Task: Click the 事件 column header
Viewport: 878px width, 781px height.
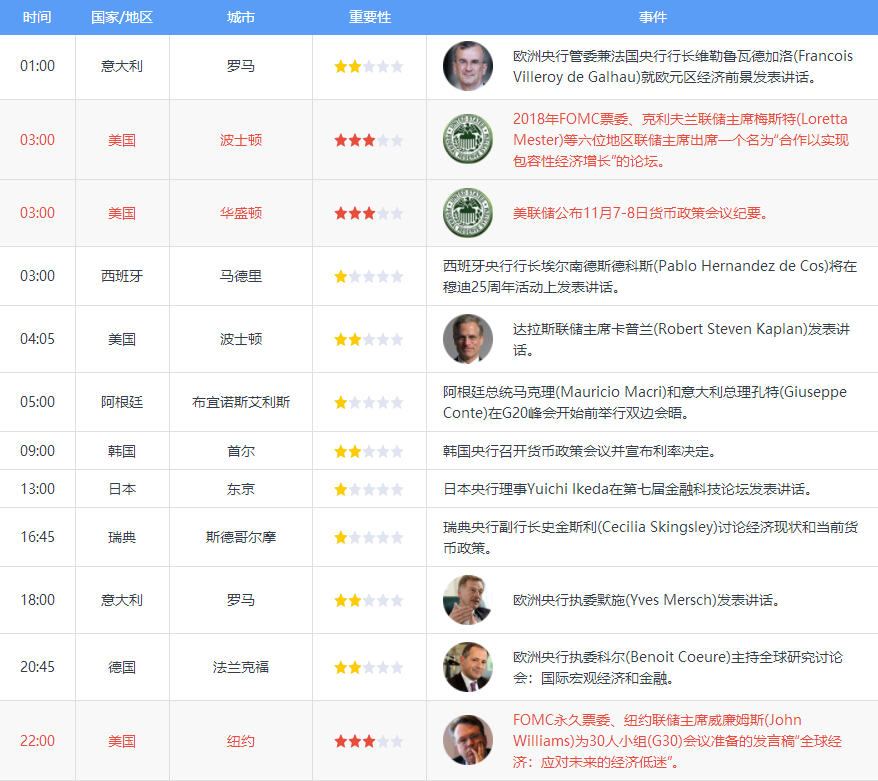Action: point(652,17)
